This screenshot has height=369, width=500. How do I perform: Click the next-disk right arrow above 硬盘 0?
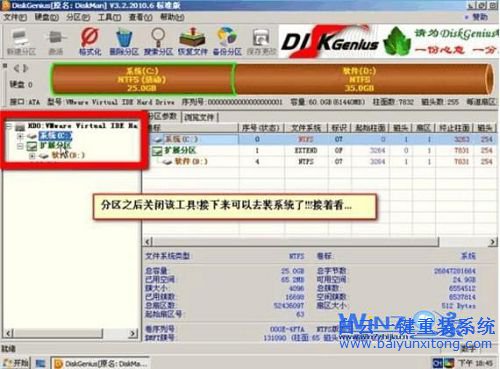(25, 68)
